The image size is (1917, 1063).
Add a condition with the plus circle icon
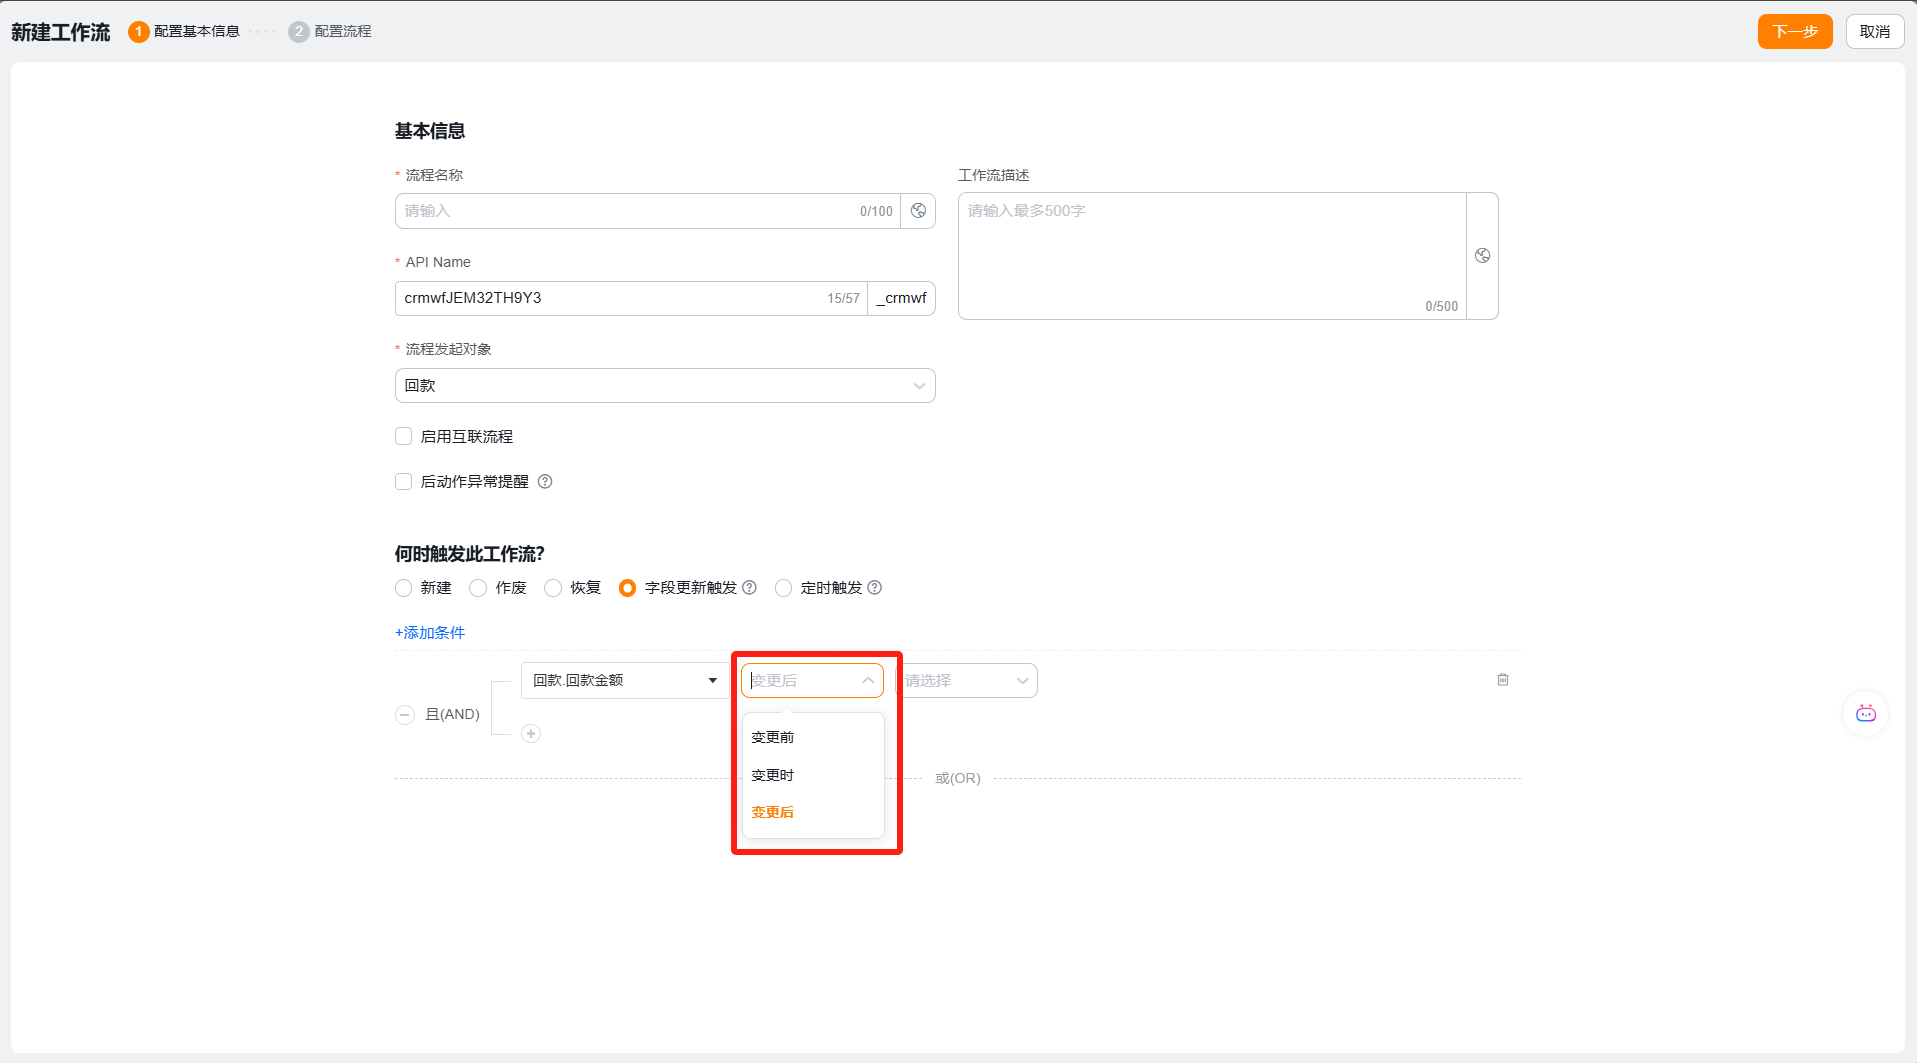[x=531, y=734]
